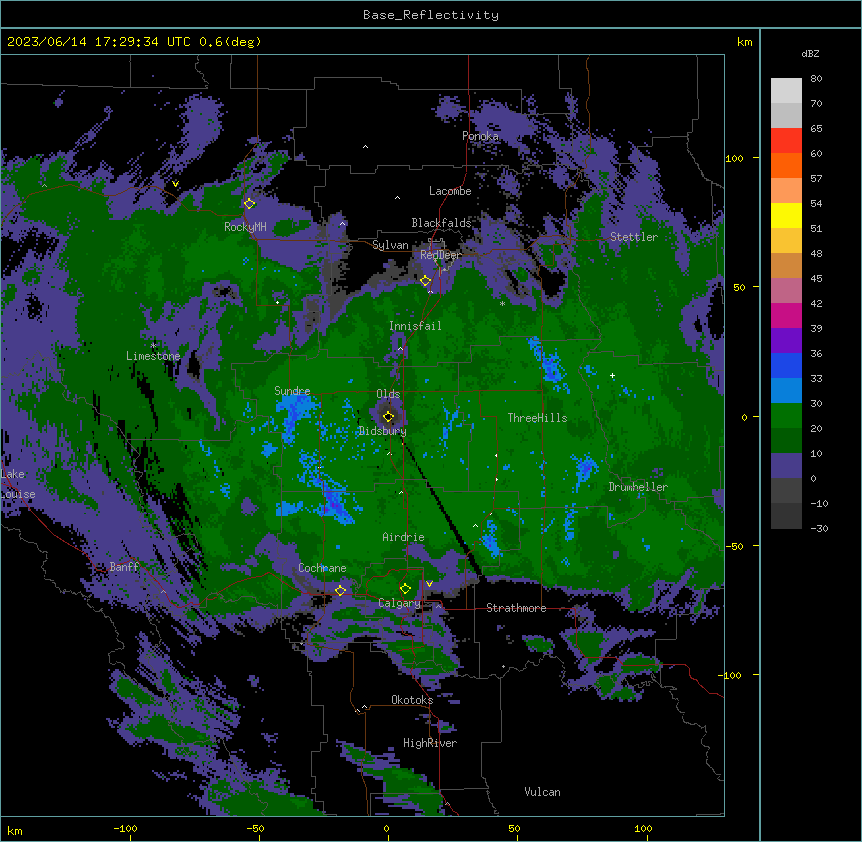Image resolution: width=862 pixels, height=842 pixels.
Task: Click the HighRiver label
Action: 430,743
